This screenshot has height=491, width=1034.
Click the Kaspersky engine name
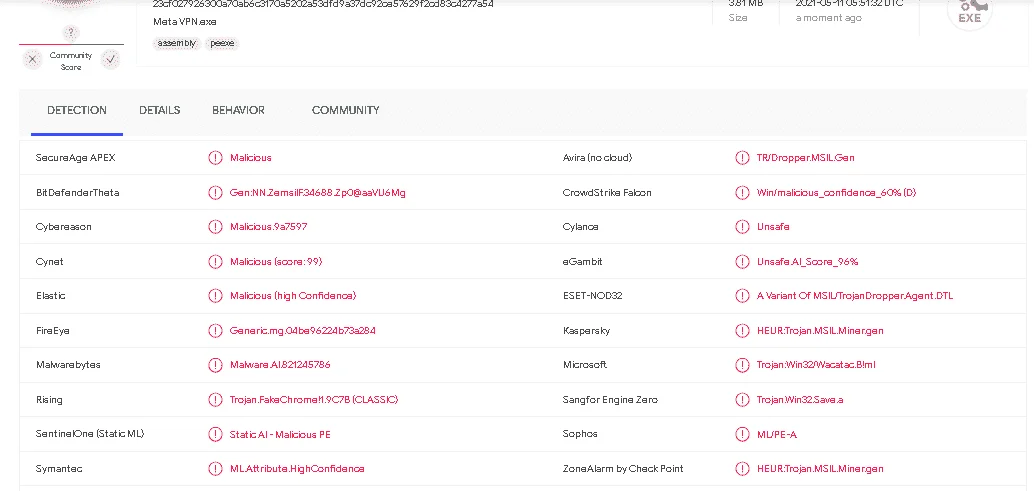tap(587, 331)
